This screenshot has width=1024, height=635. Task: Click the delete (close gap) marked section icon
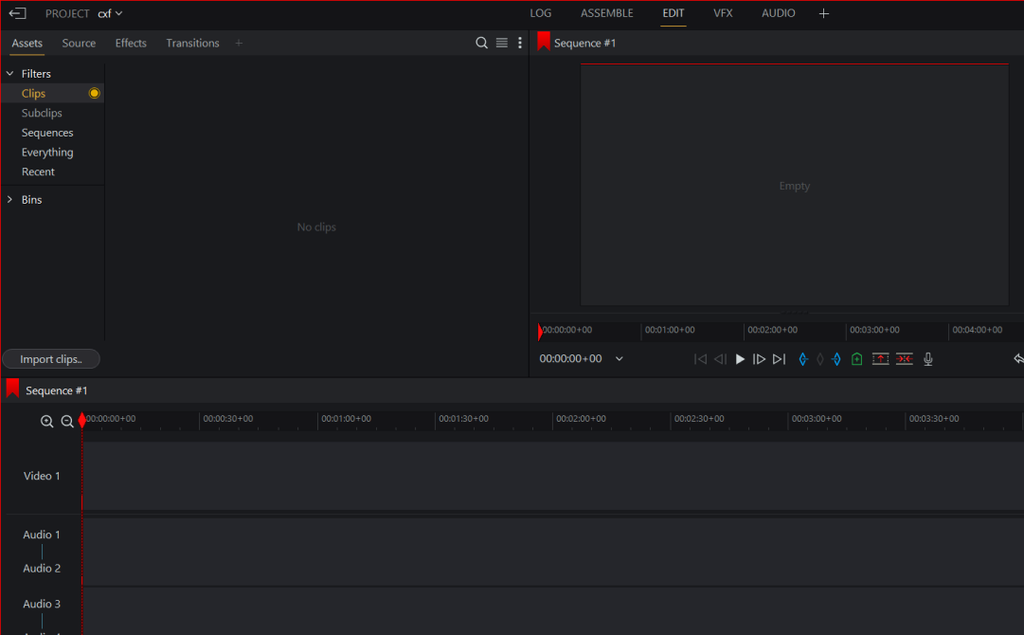[904, 359]
